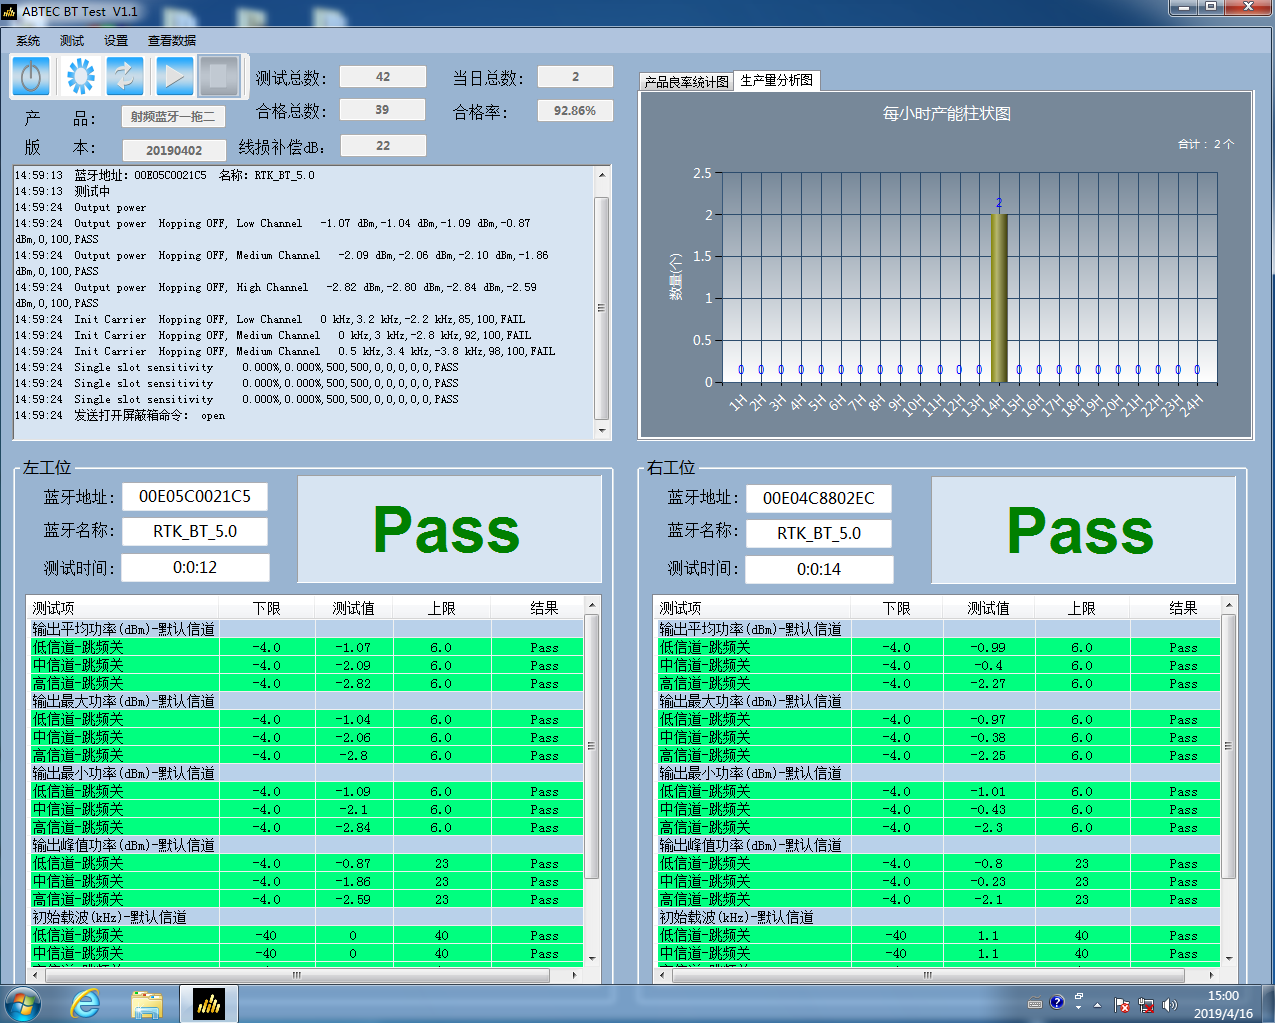Click right table horizontal scroll left arrow

point(663,974)
